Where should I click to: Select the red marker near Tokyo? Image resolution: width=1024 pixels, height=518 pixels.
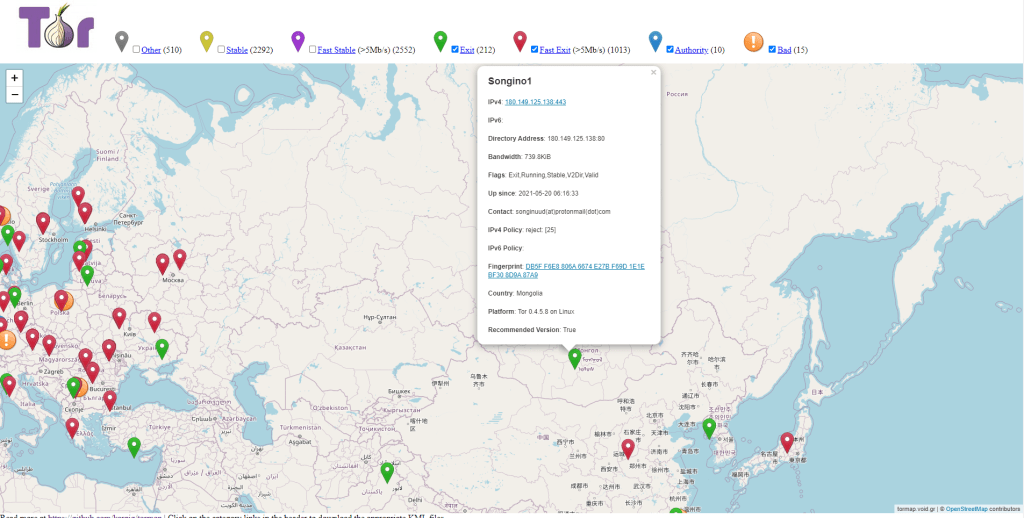(787, 441)
